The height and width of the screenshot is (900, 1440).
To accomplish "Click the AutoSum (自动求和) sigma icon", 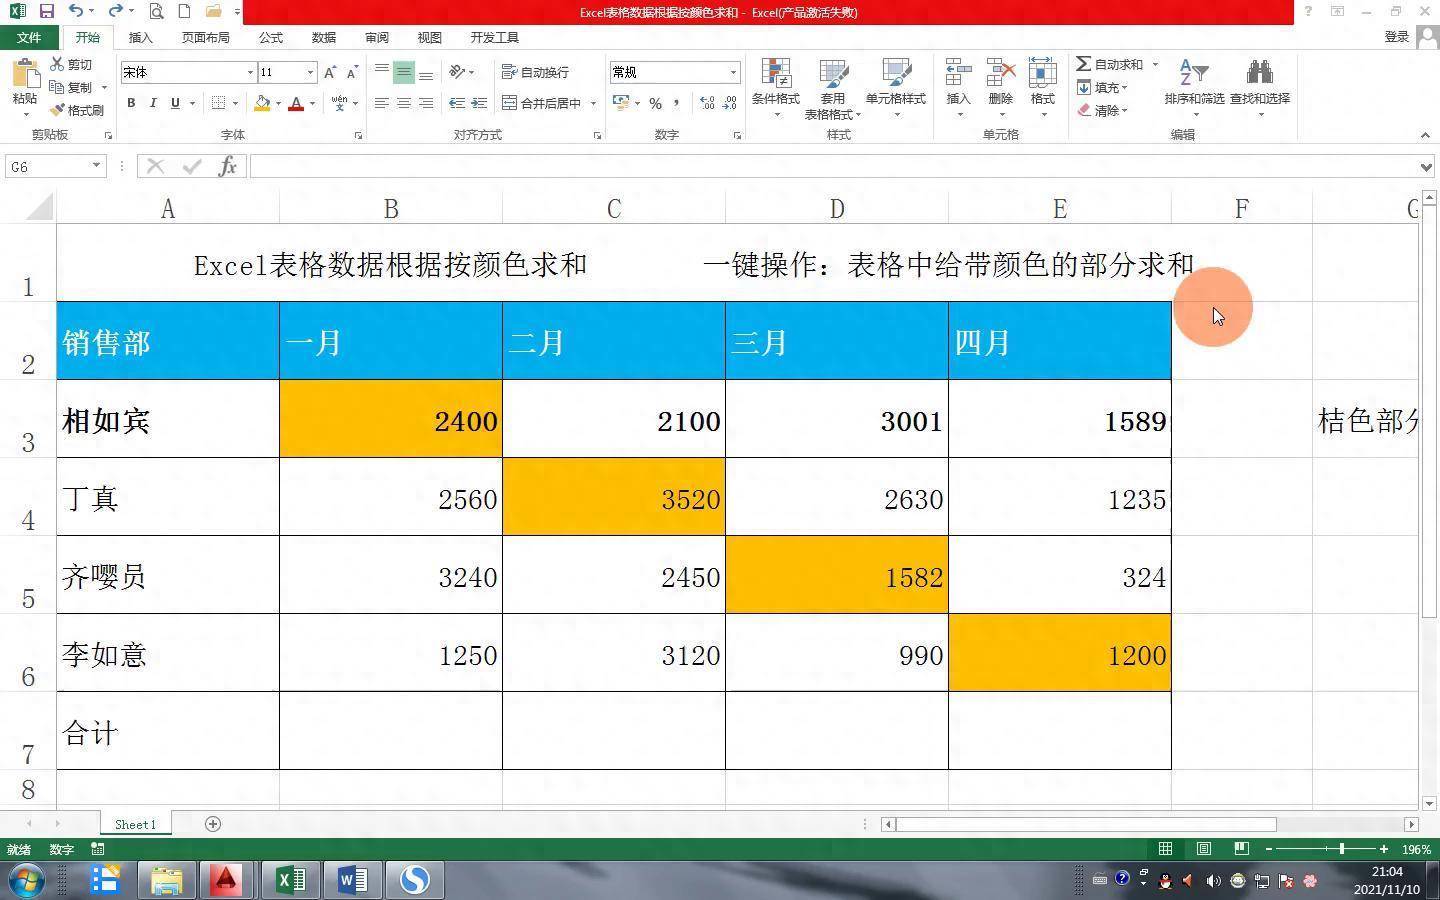I will 1084,64.
